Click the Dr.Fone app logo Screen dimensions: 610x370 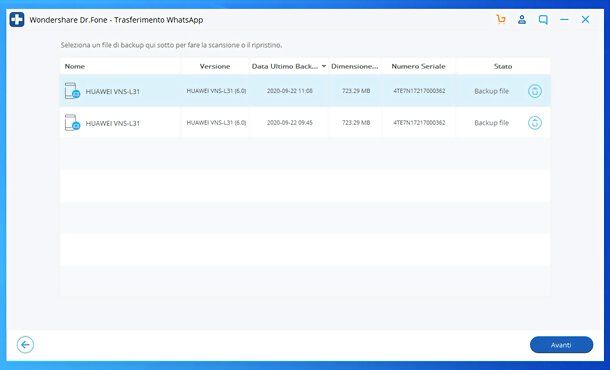[17, 19]
